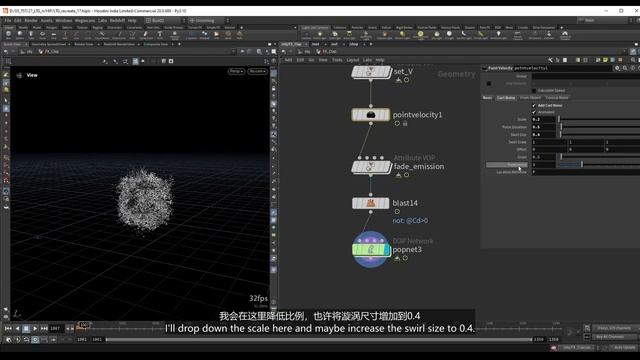
Task: Open the Persp viewport dropdown
Action: click(236, 71)
